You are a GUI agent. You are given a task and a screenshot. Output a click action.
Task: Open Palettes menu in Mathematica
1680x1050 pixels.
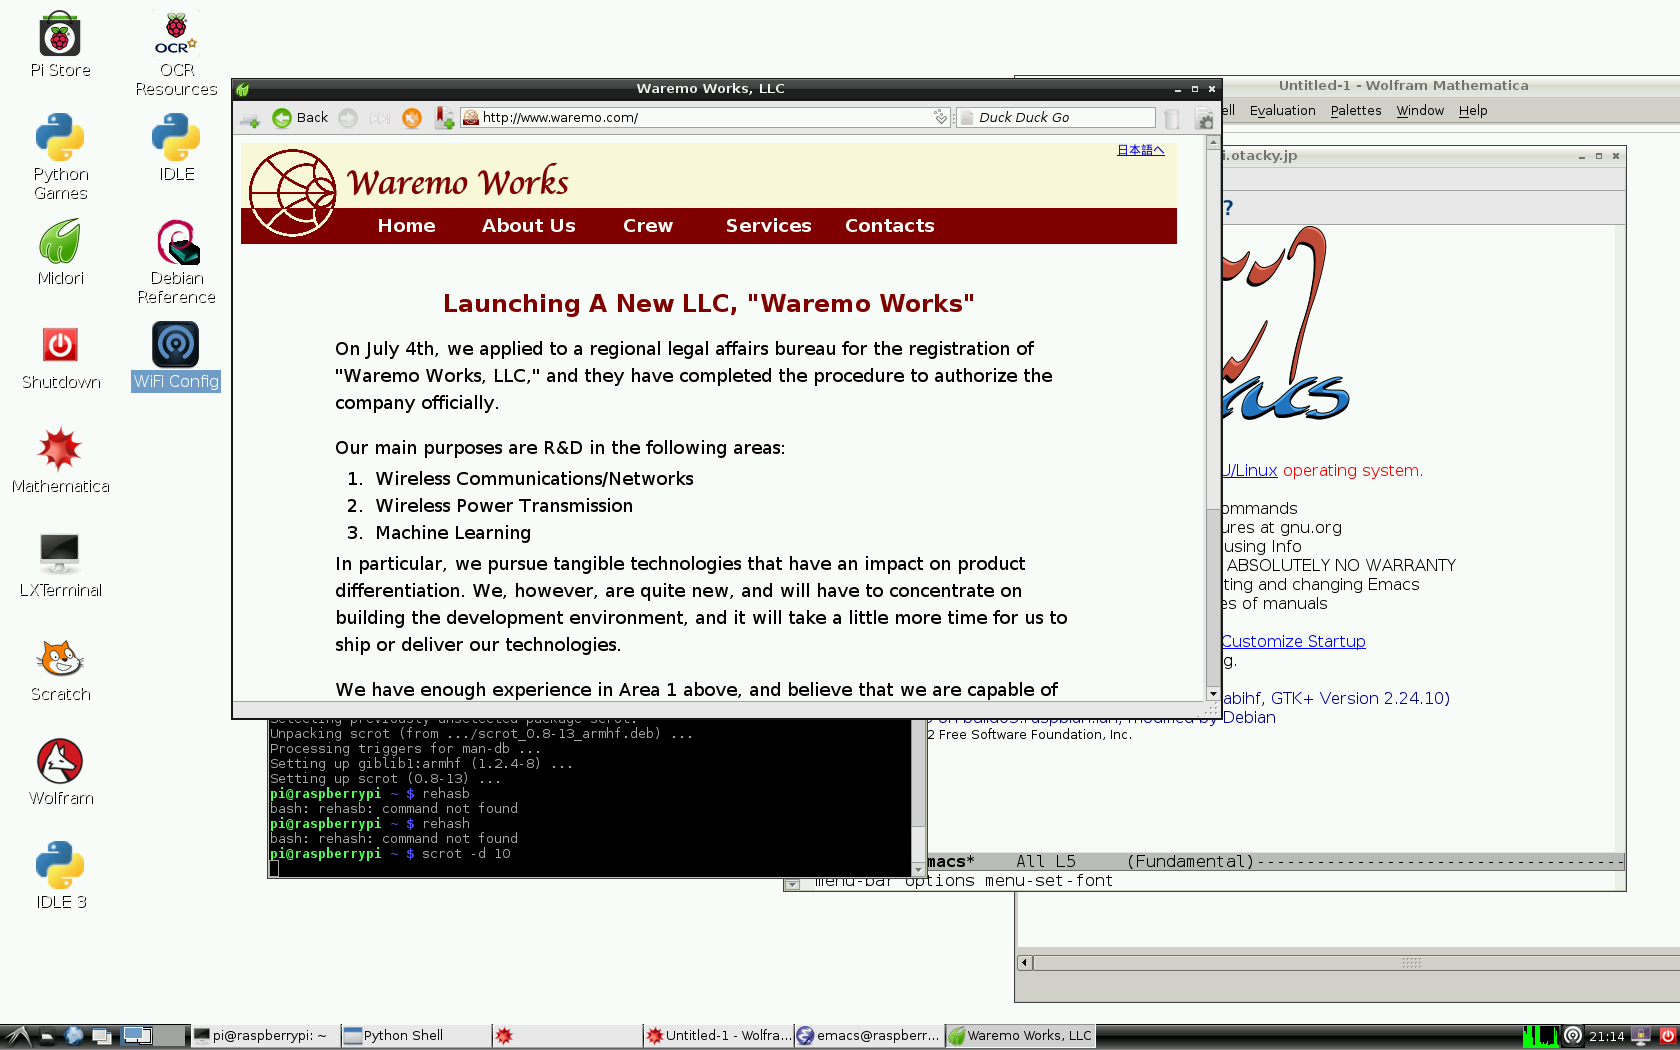(x=1355, y=111)
